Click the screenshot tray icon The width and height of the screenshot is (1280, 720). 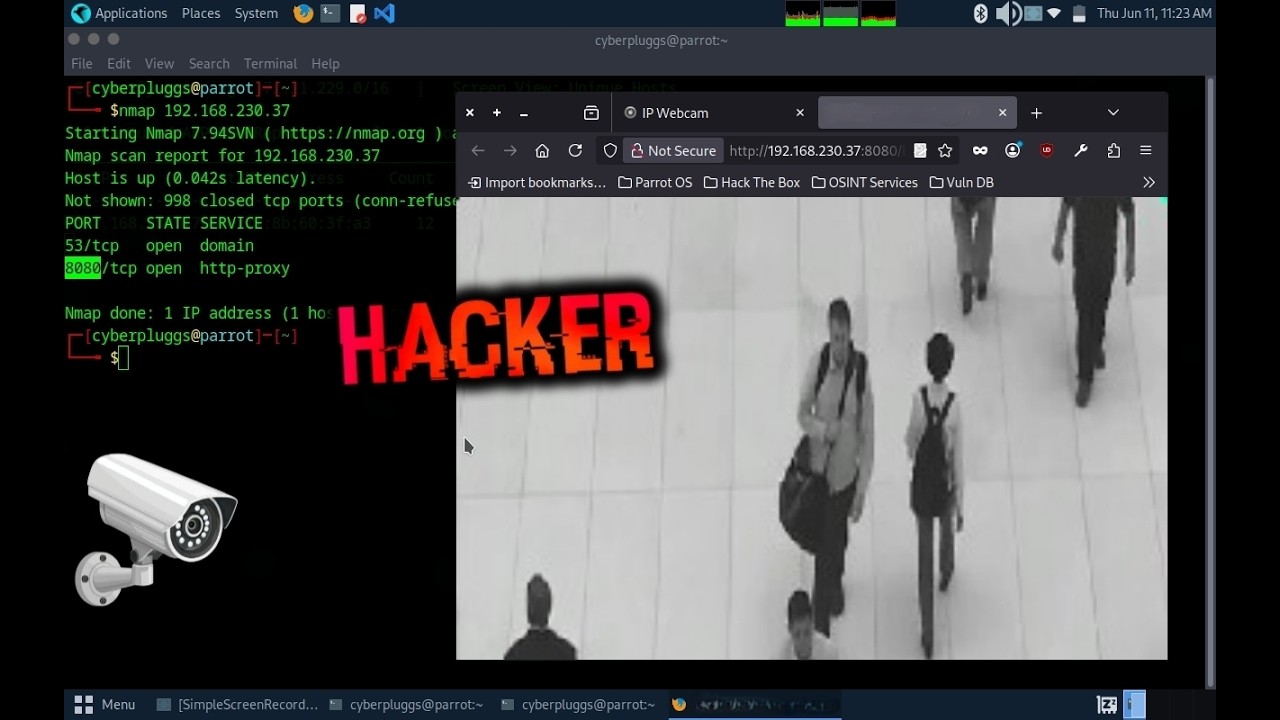pos(1032,13)
